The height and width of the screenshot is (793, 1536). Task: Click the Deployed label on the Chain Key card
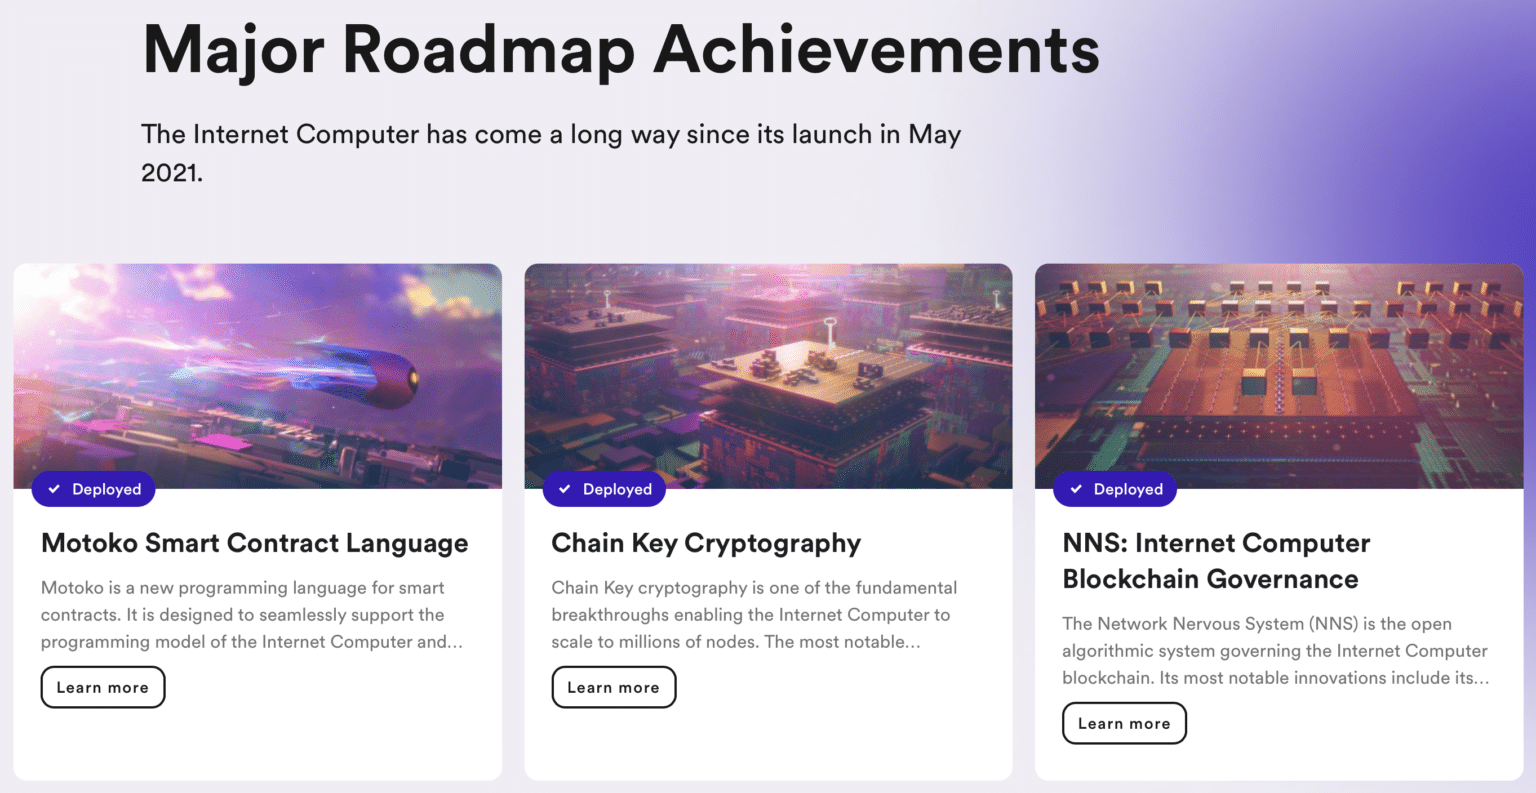pyautogui.click(x=617, y=489)
